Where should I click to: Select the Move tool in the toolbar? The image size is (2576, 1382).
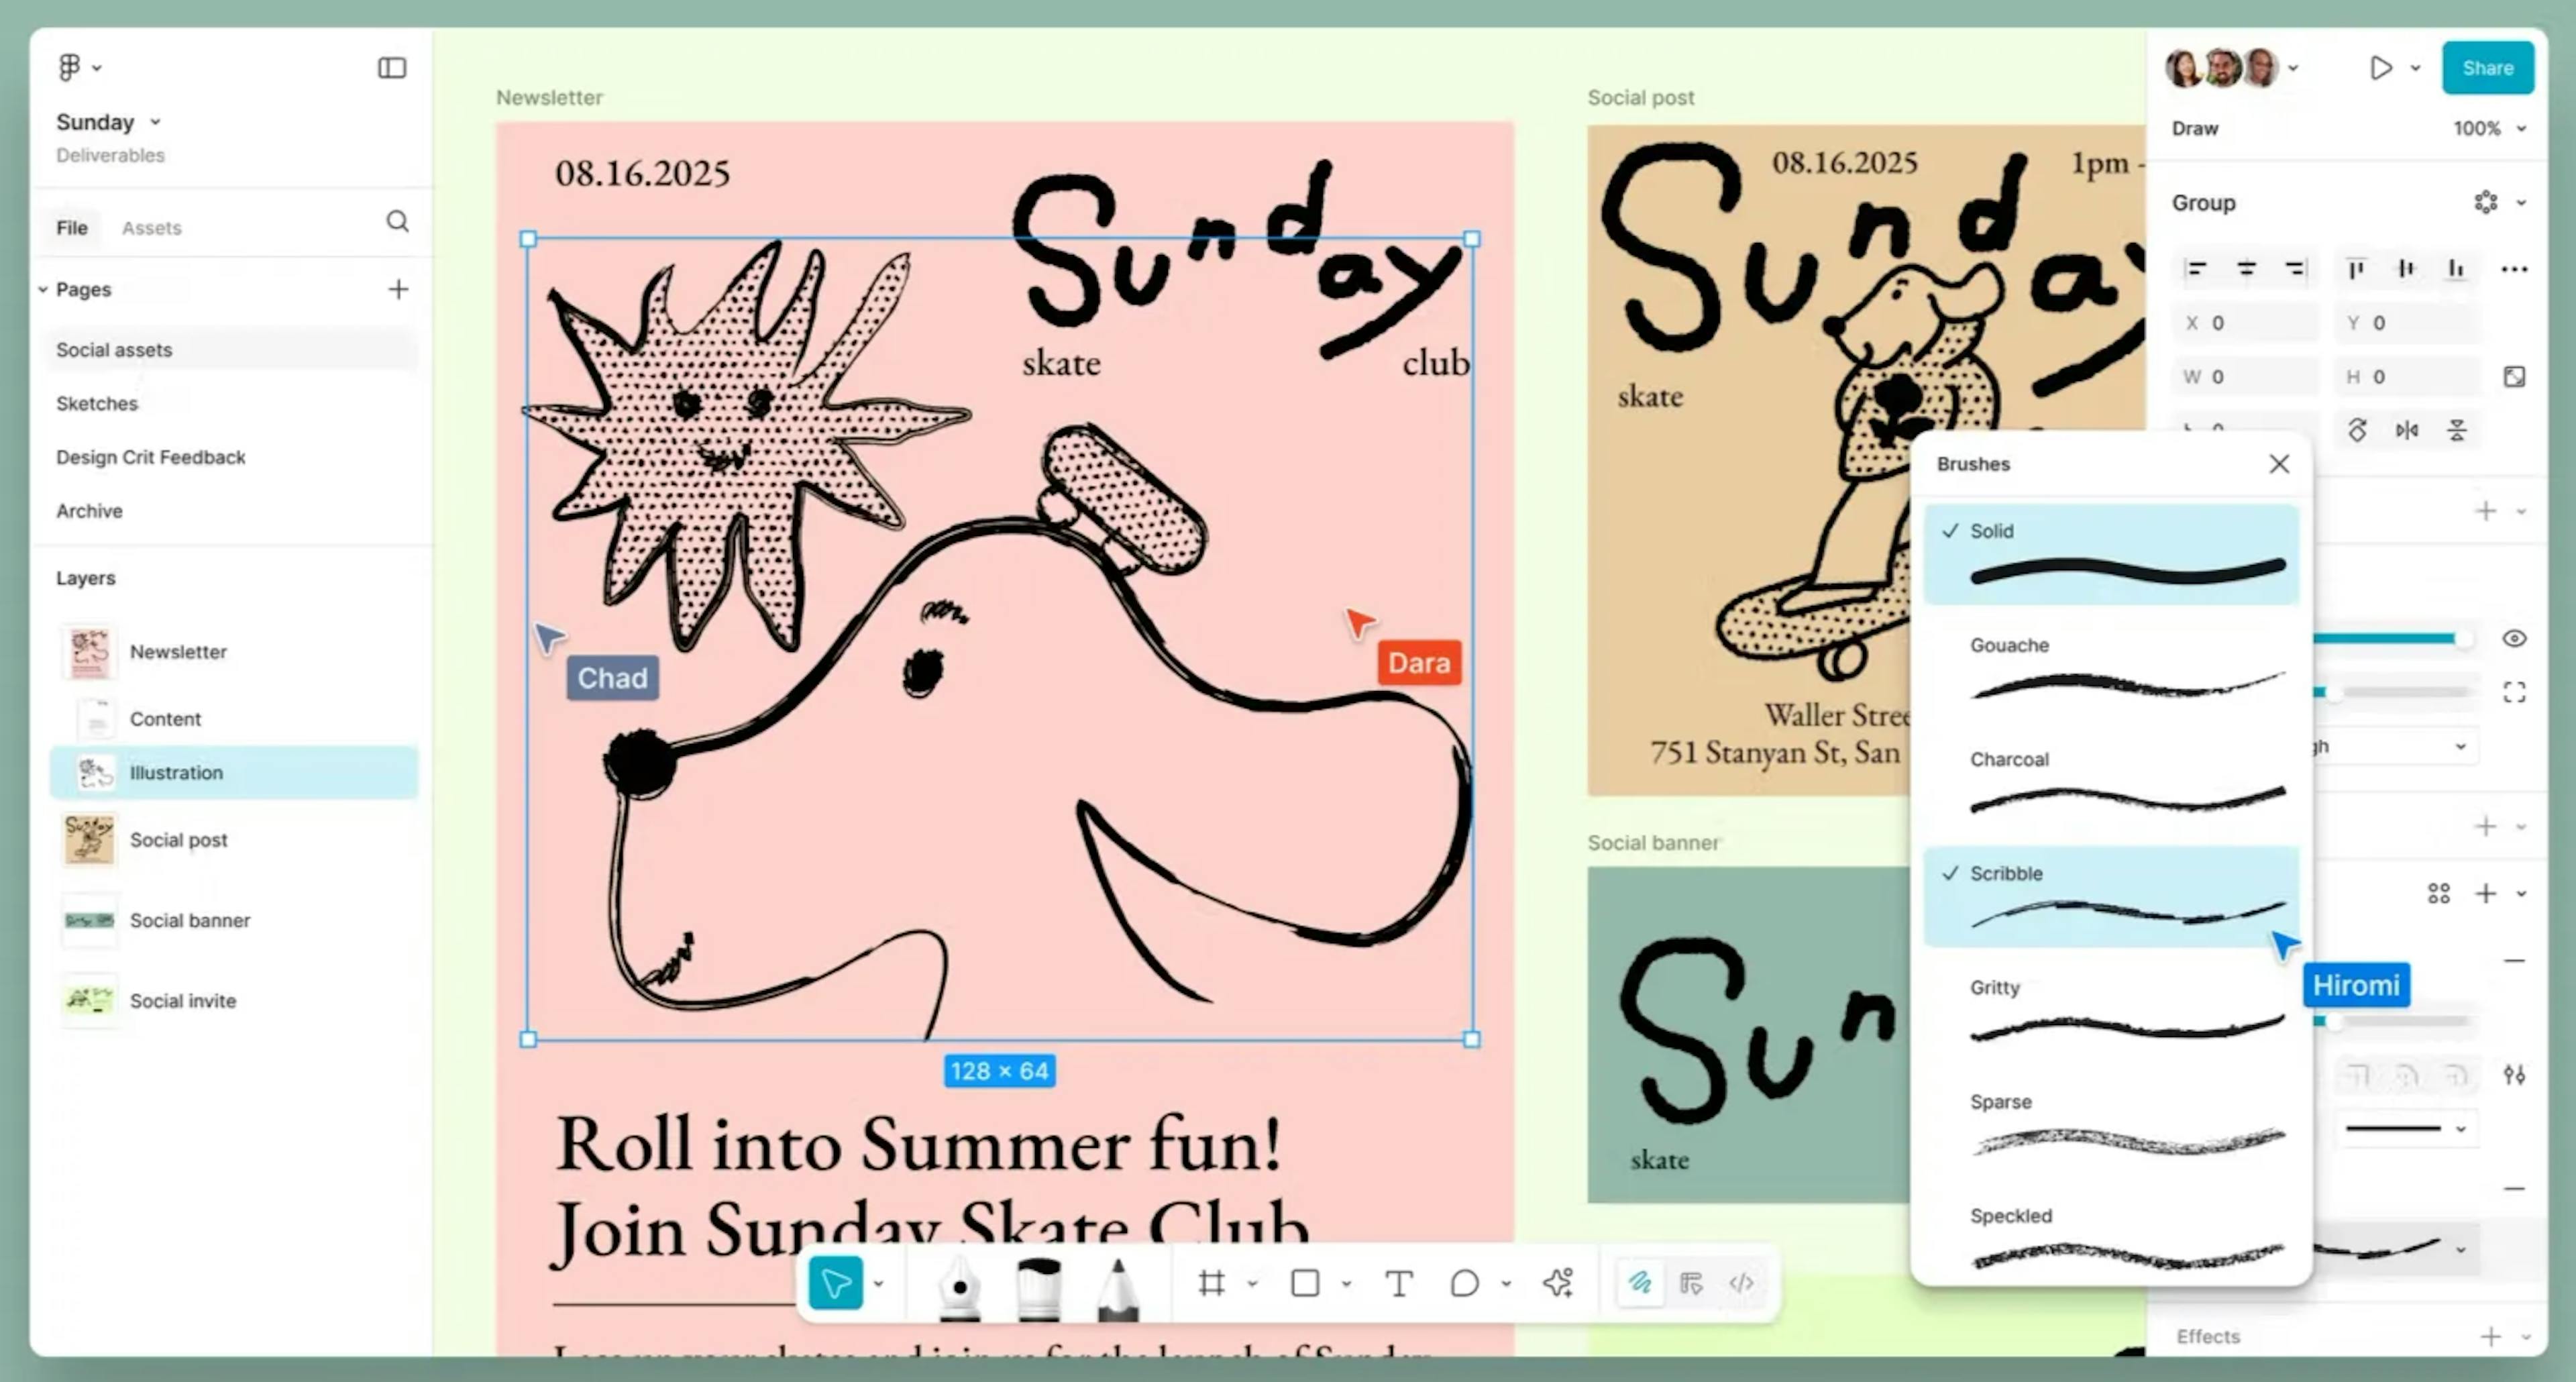(x=835, y=1283)
